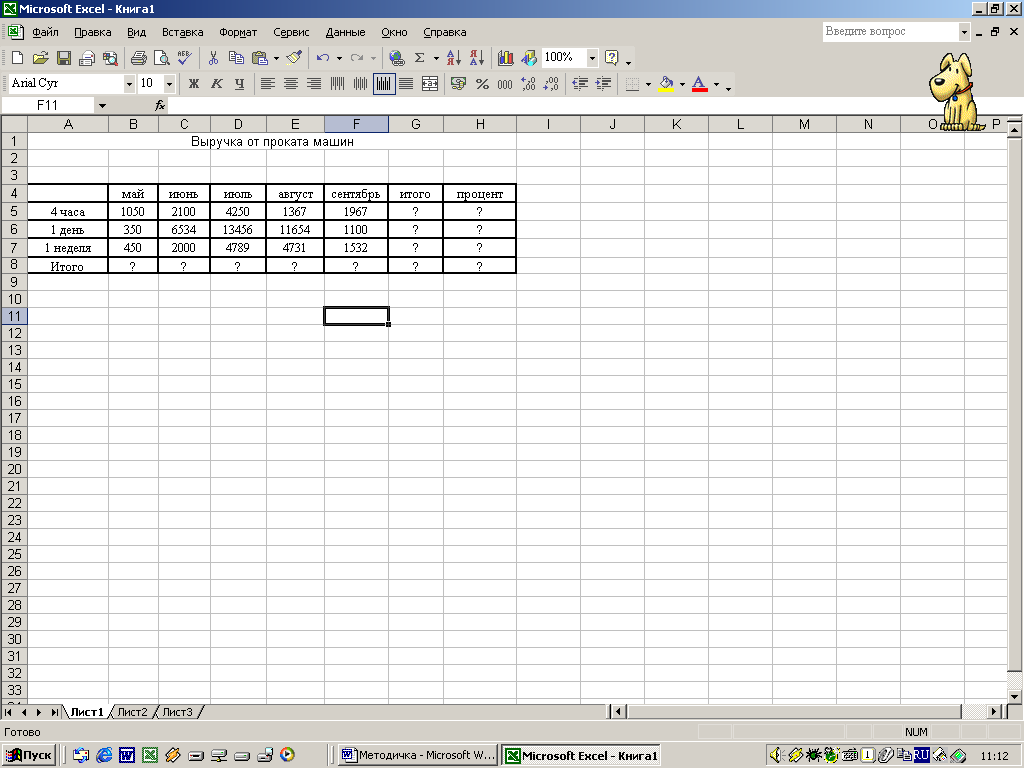1024x768 pixels.
Task: Apply the red Font Color A
Action: (x=699, y=84)
